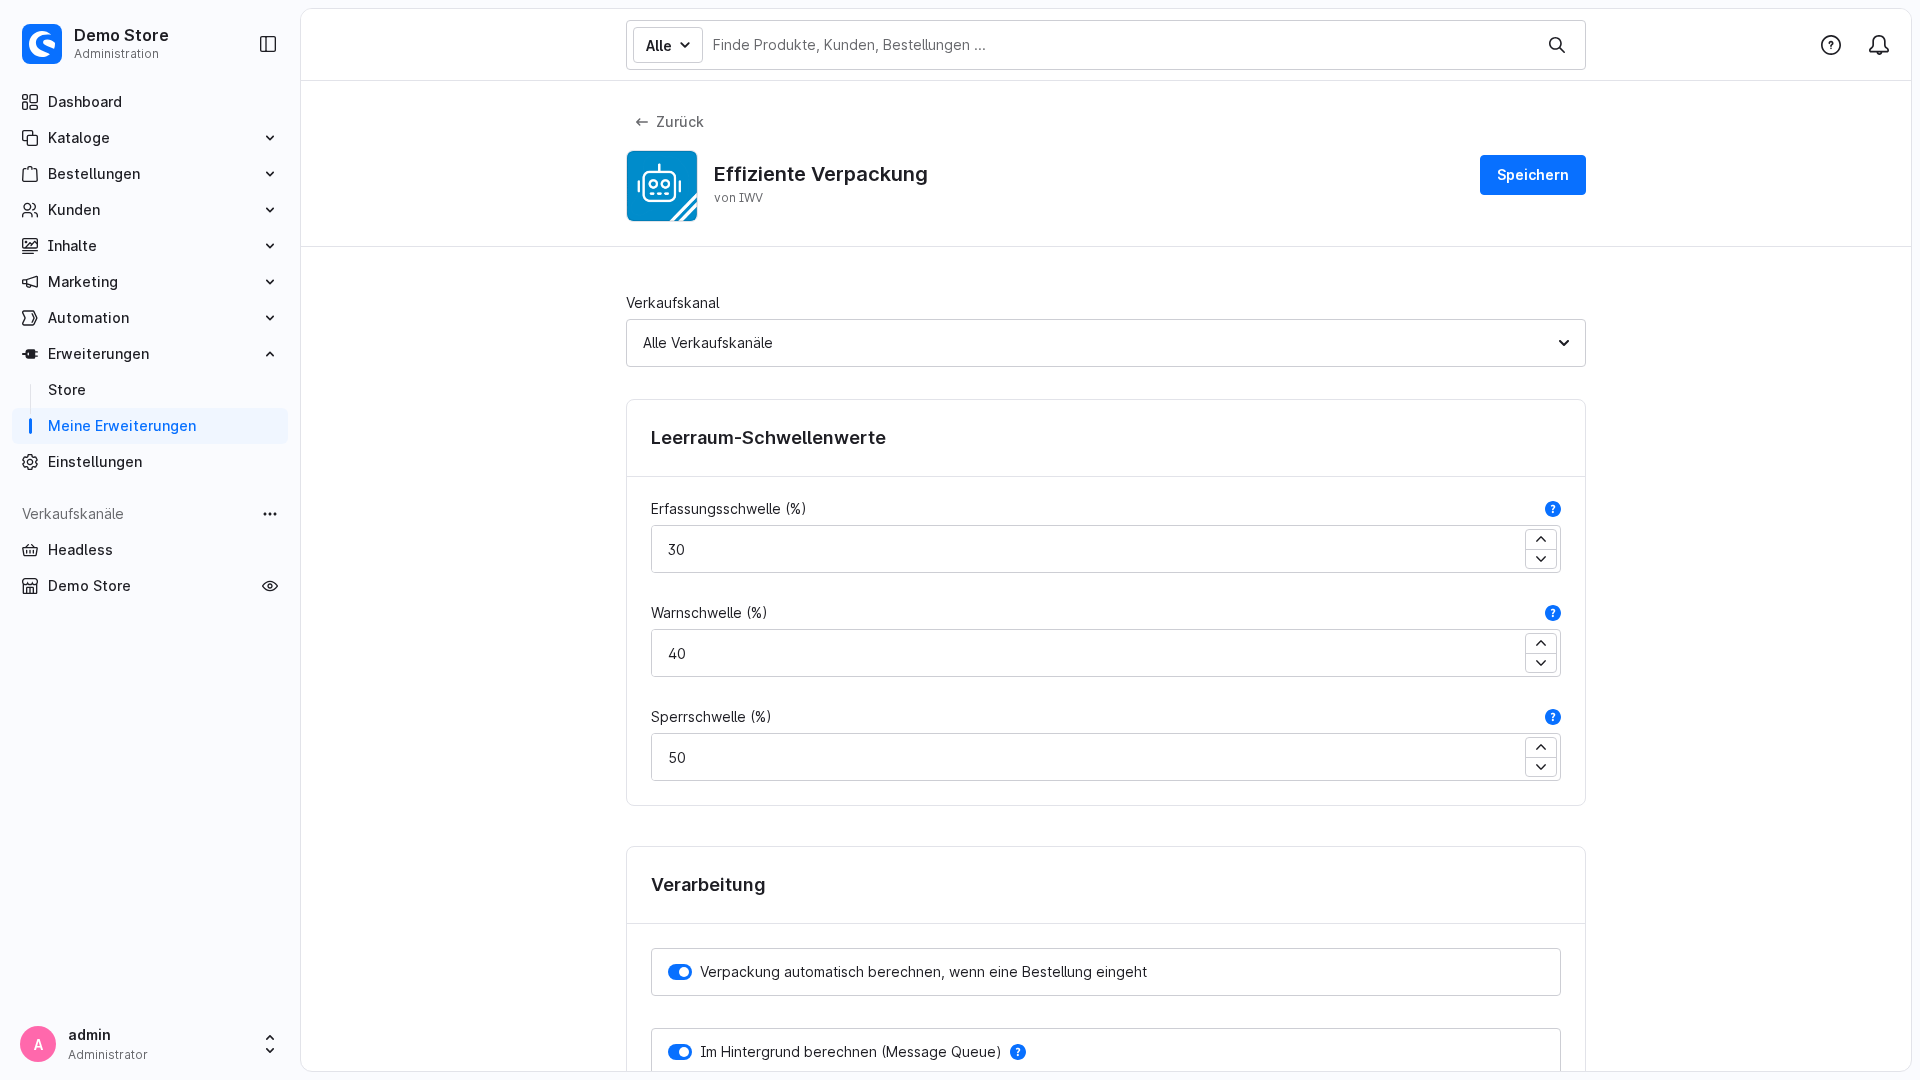The image size is (1920, 1080).
Task: Decrease the Warnschwelle value
Action: (1541, 663)
